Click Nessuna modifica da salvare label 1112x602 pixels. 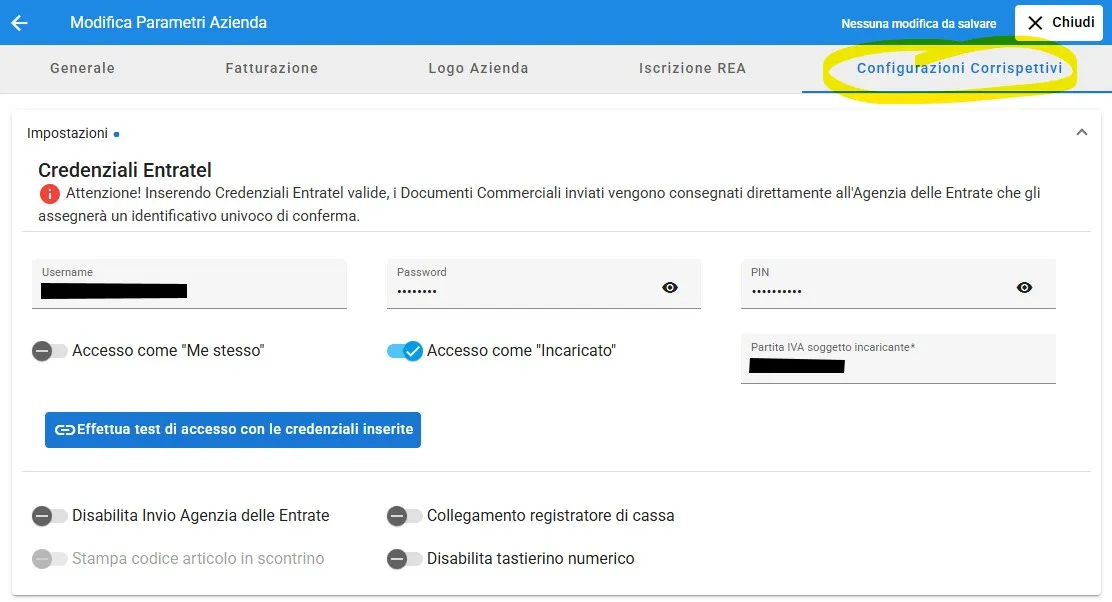(918, 23)
